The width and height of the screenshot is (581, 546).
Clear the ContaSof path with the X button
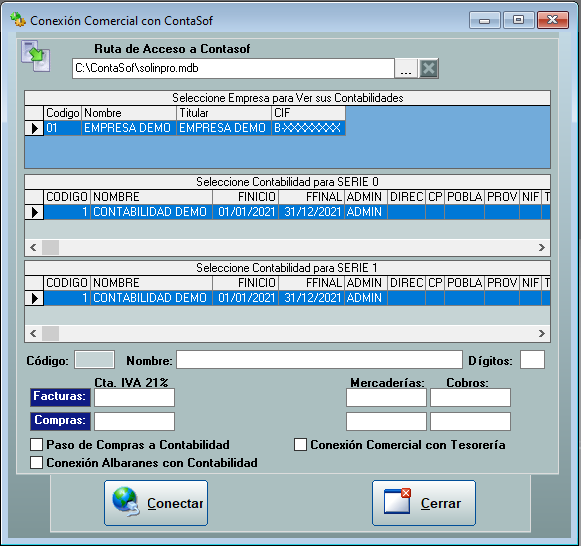tap(429, 68)
